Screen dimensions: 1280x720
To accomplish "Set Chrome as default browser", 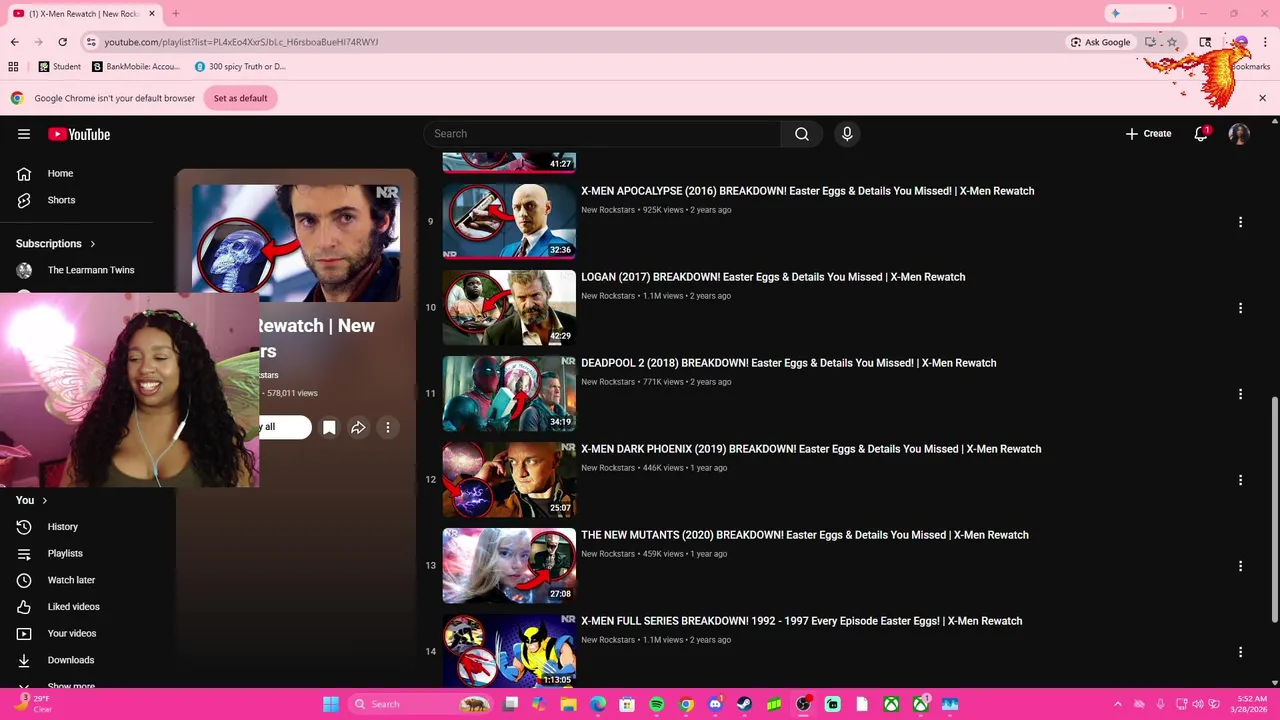I will click(240, 98).
